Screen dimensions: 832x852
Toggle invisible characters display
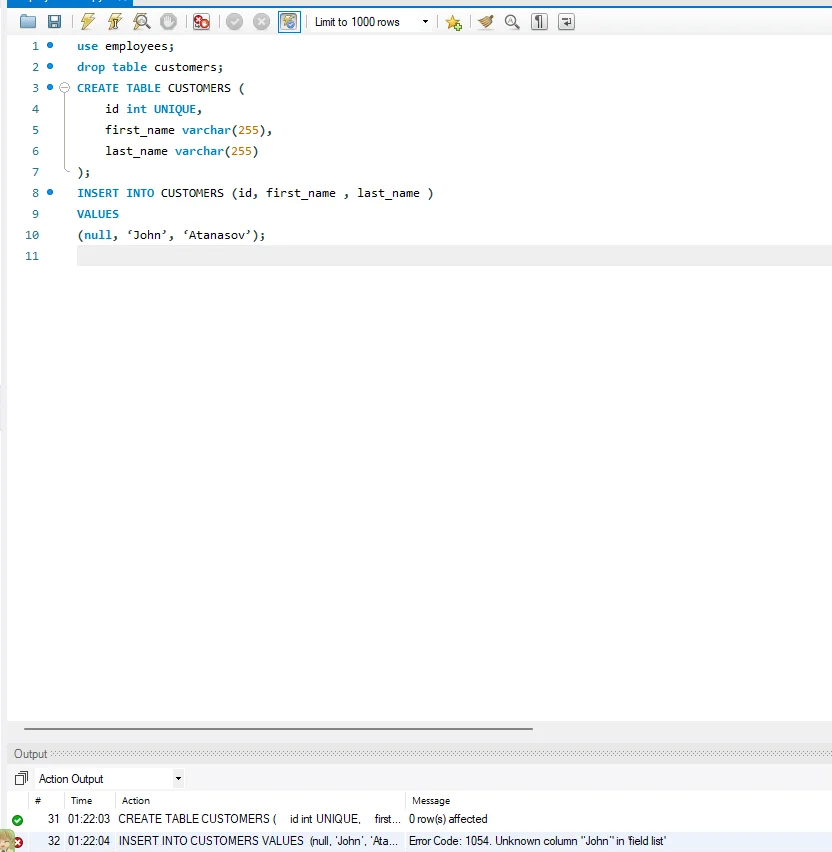coord(539,22)
